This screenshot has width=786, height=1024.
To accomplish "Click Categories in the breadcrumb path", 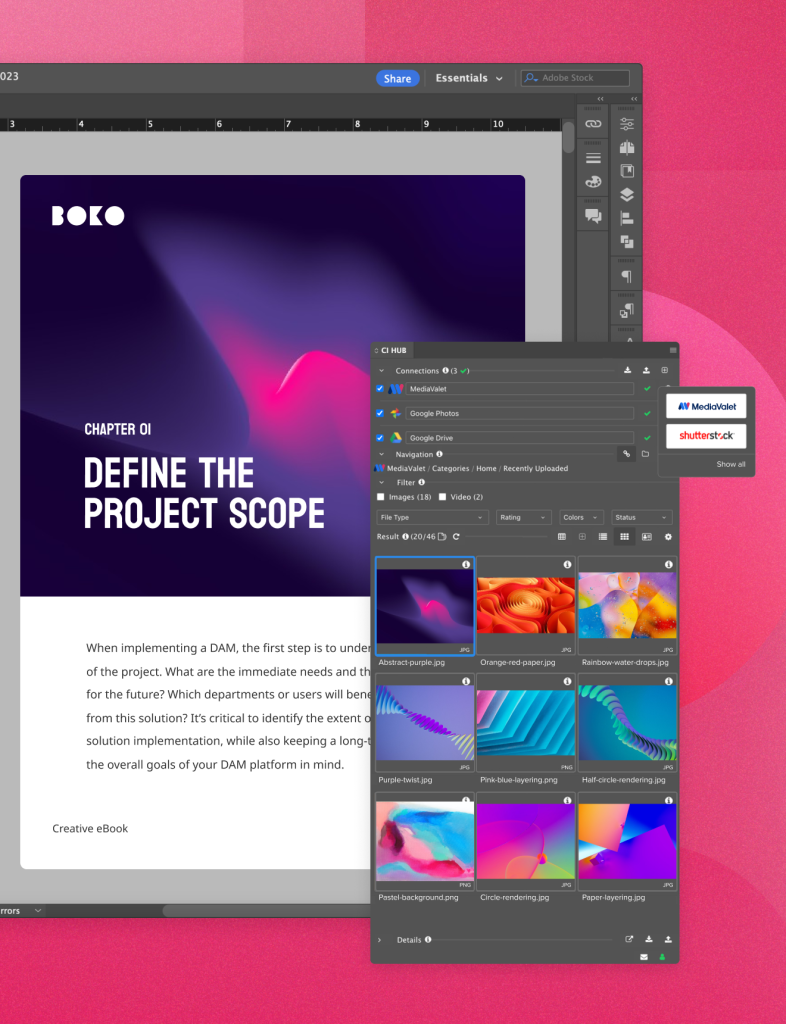I will coord(450,468).
